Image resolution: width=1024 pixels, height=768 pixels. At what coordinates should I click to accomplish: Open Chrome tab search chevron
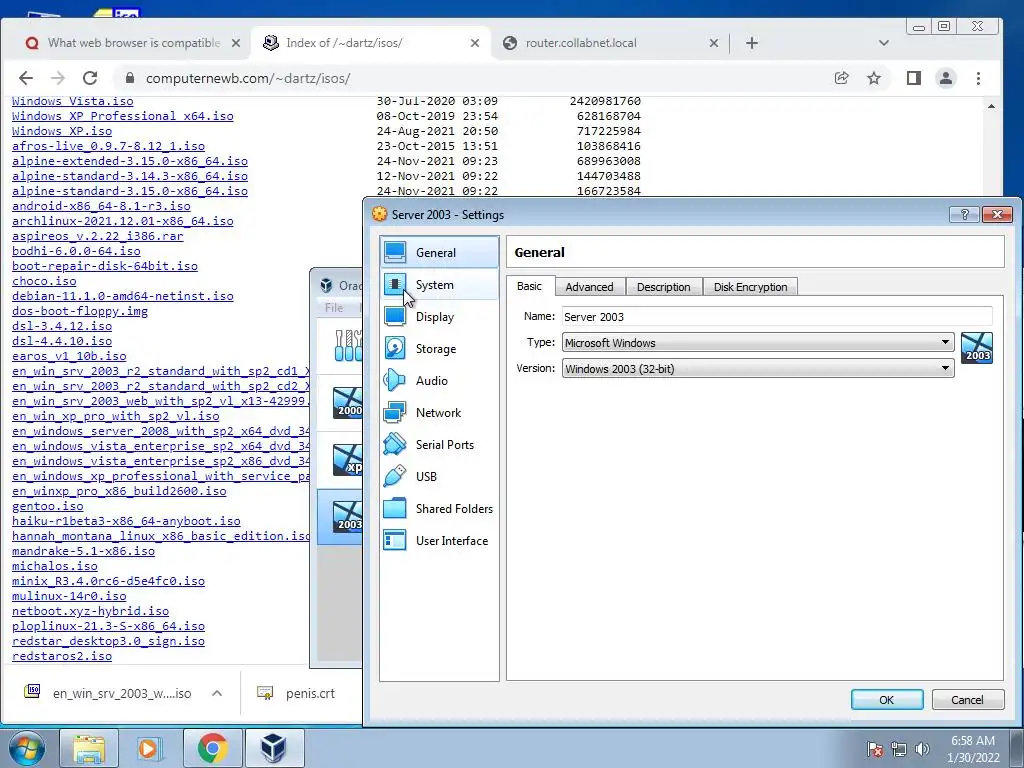(884, 43)
